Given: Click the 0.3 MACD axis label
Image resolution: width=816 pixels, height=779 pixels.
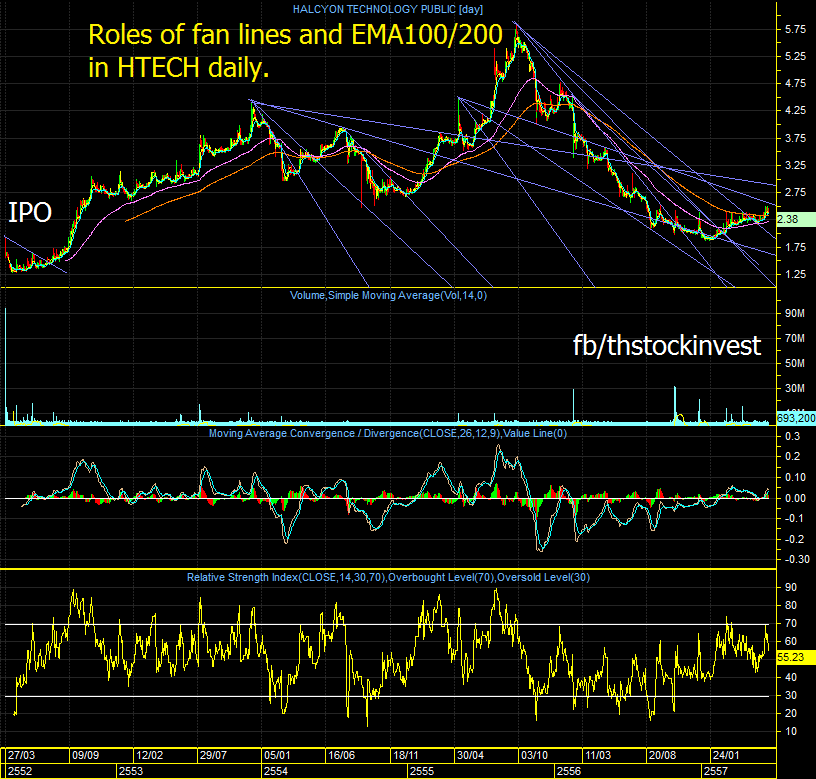Looking at the screenshot, I should point(792,436).
